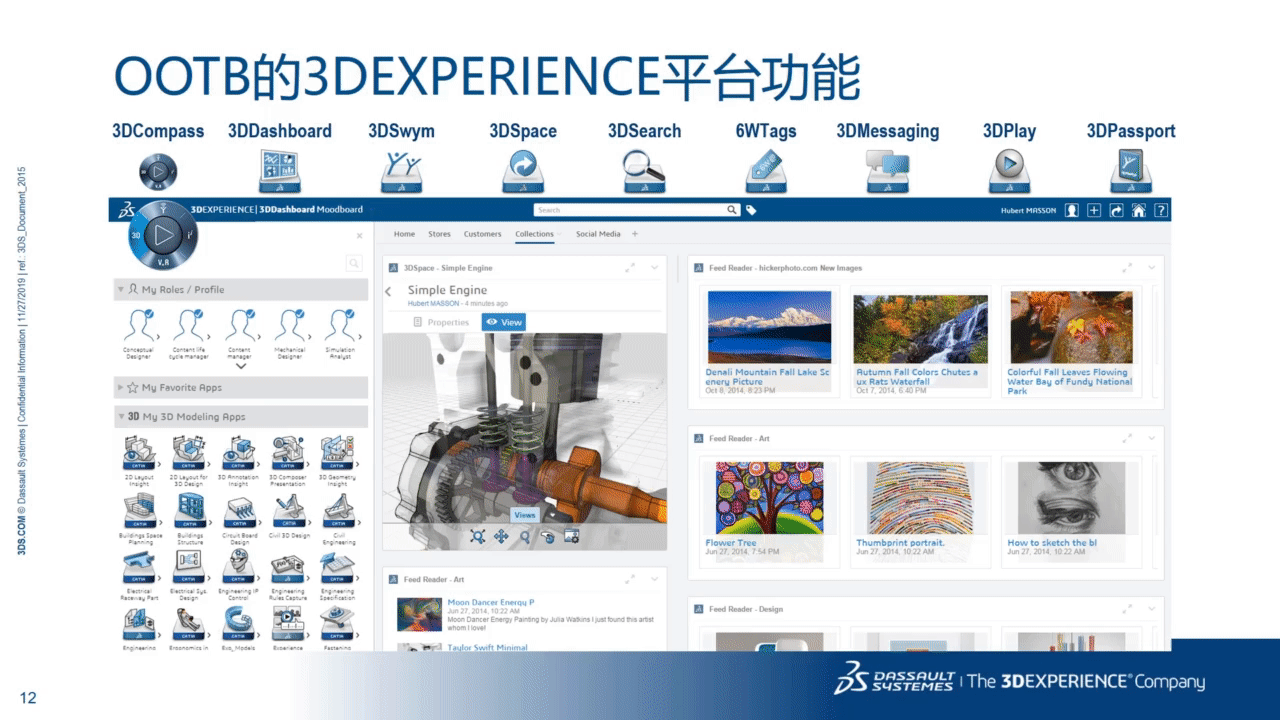
Task: Toggle the Content life cycle manager role
Action: click(x=189, y=333)
